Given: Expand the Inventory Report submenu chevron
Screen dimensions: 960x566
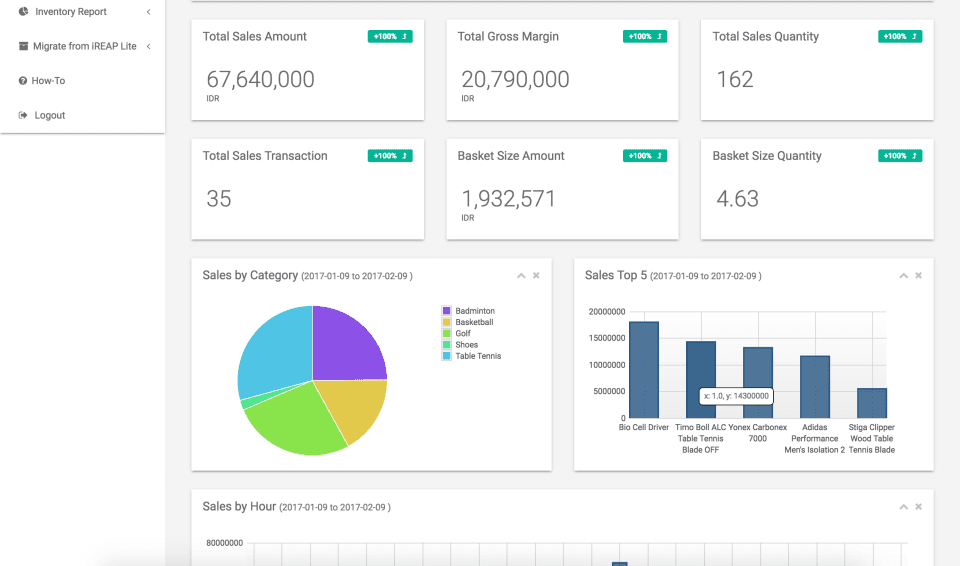Looking at the screenshot, I should (148, 12).
